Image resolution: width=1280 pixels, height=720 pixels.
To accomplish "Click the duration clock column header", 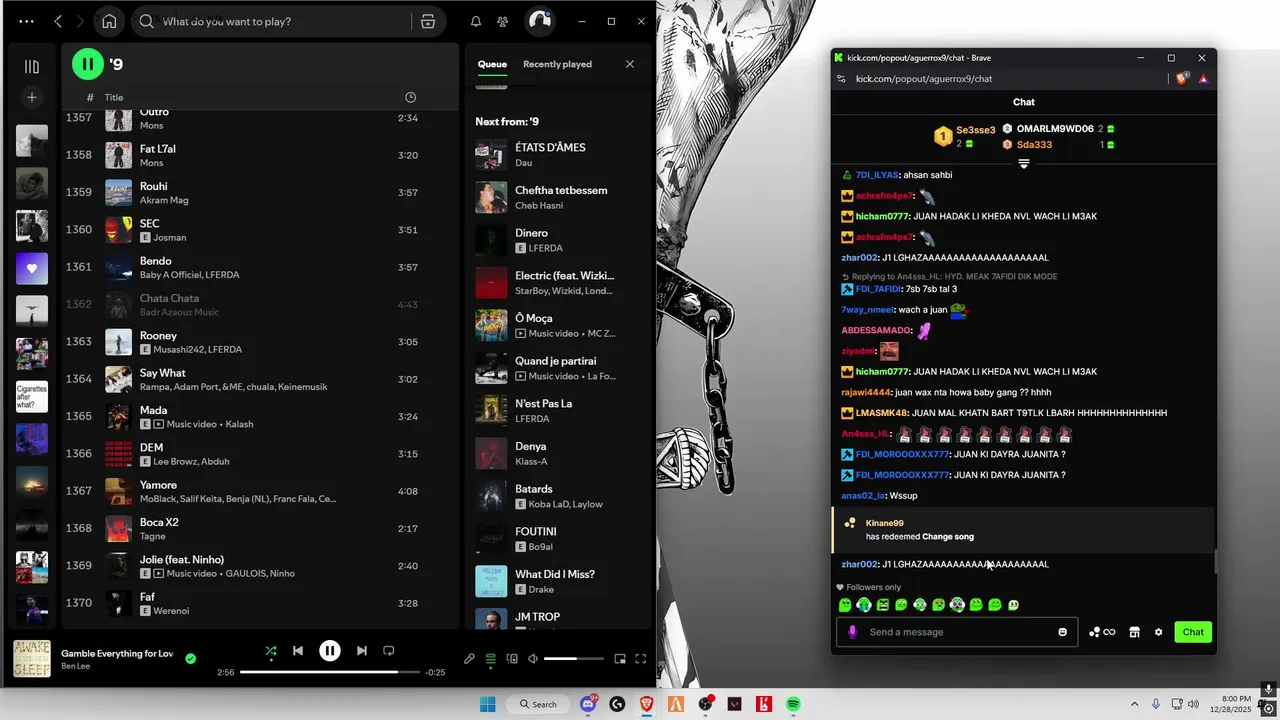I will click(410, 97).
